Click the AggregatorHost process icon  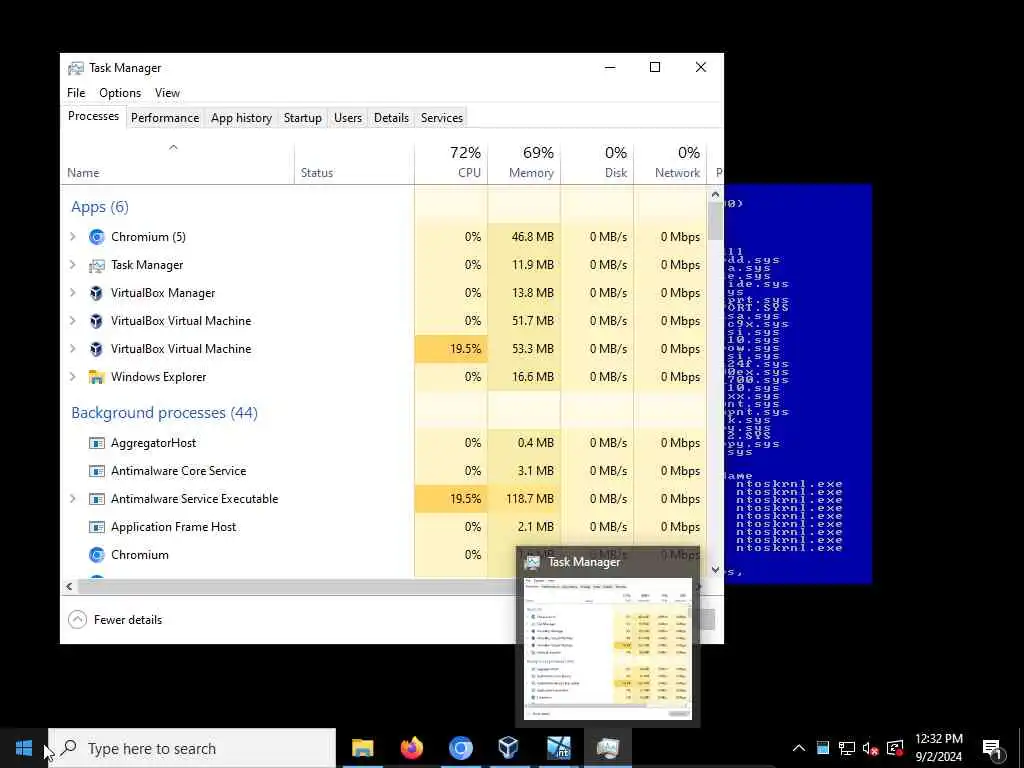(97, 443)
